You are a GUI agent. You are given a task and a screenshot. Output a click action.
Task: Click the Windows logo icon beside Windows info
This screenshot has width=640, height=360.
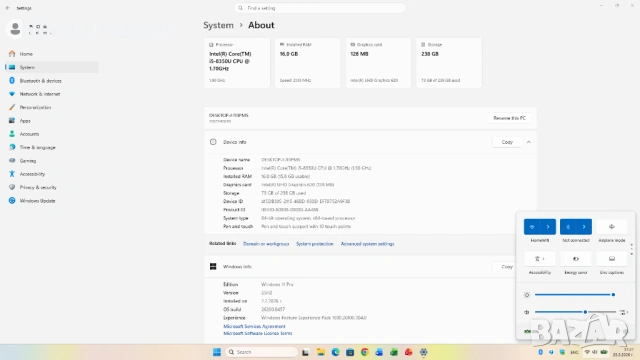213,267
